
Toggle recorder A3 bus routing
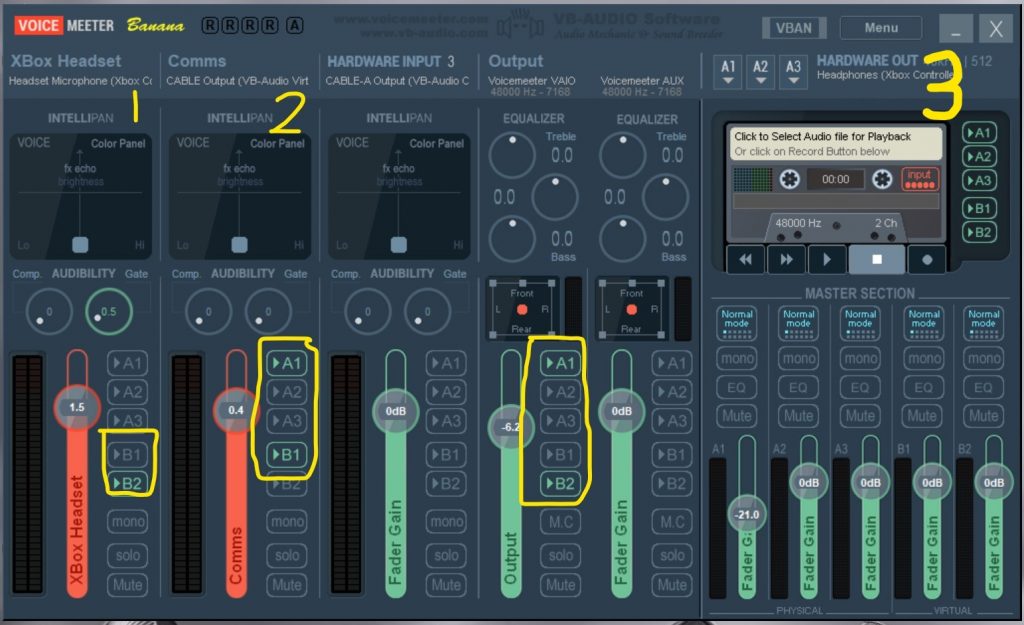[979, 180]
